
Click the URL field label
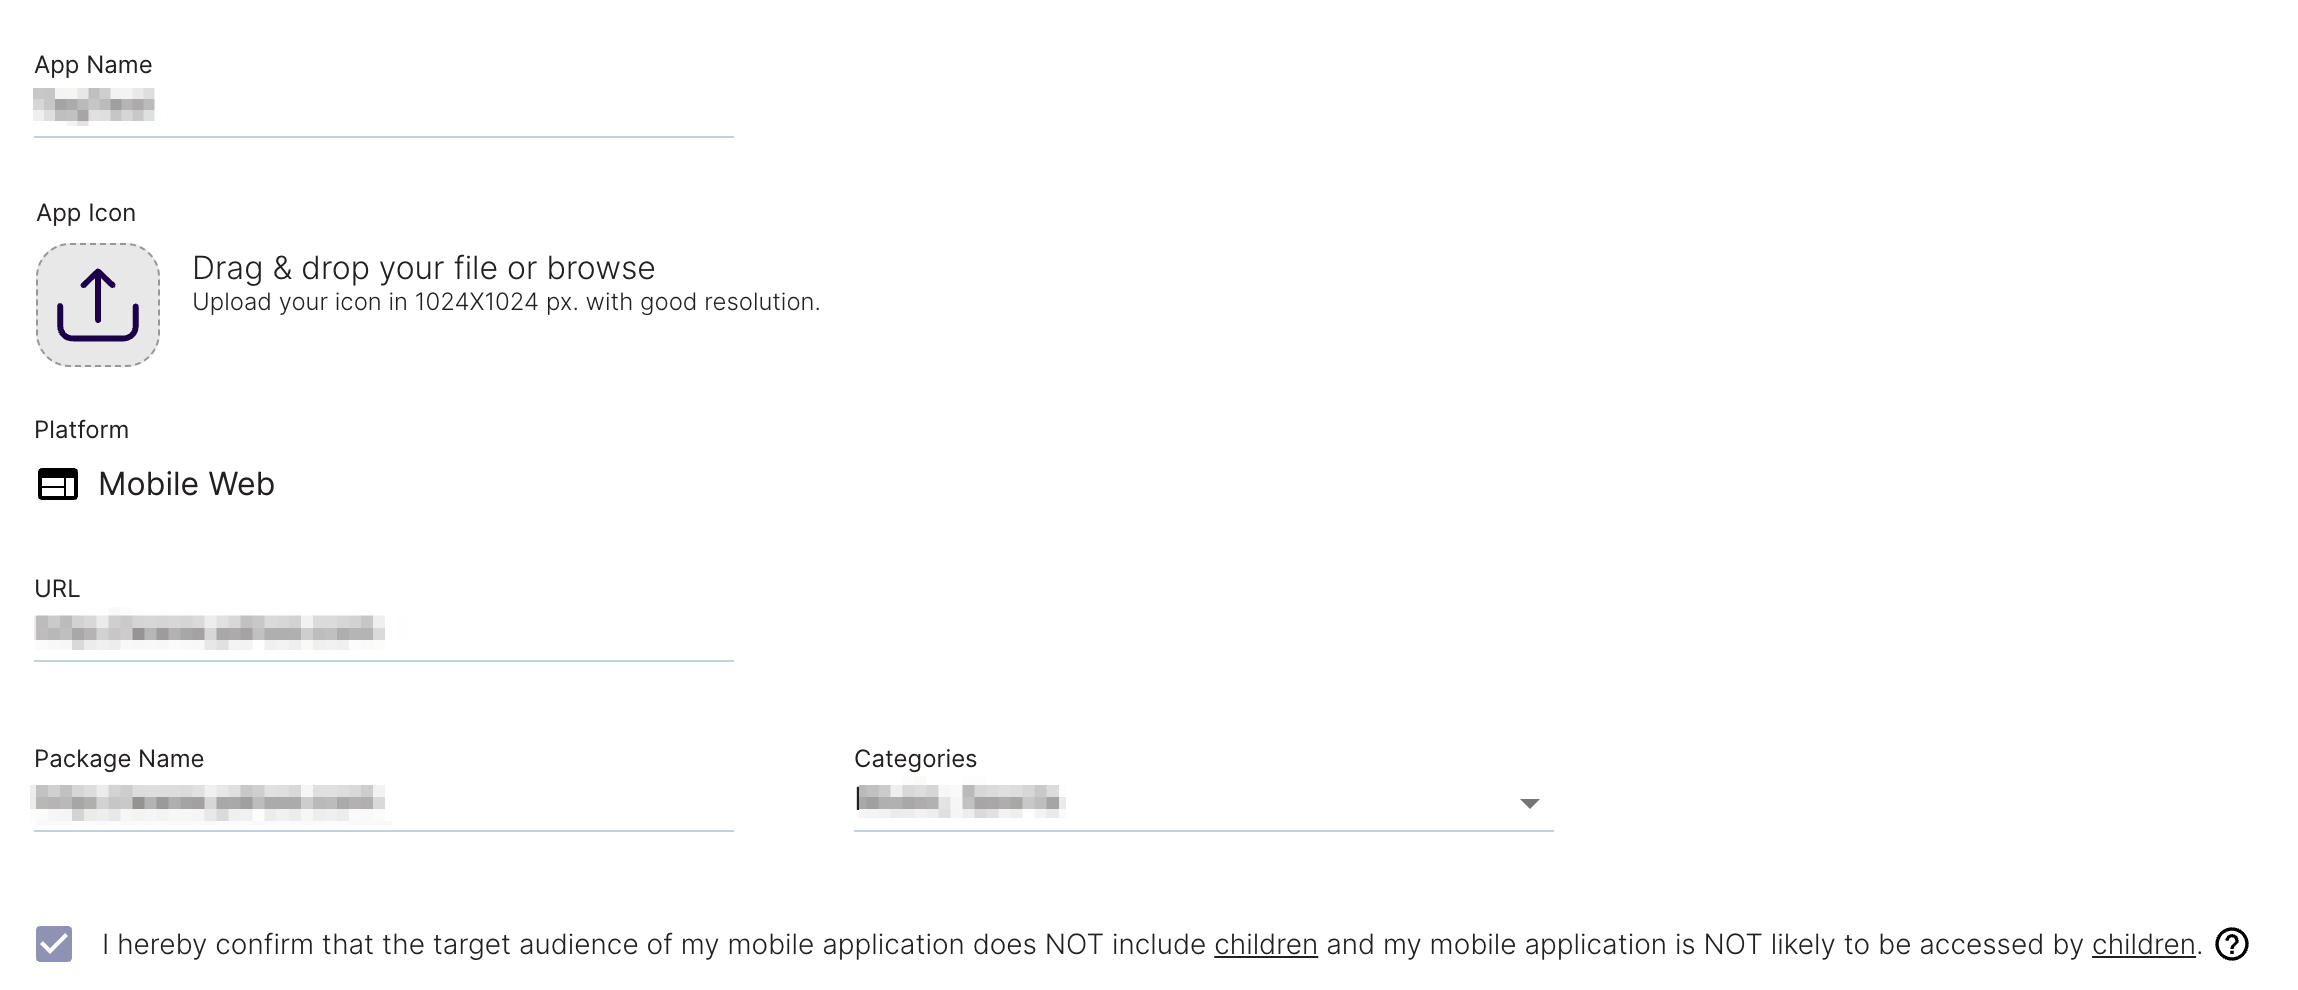[57, 589]
